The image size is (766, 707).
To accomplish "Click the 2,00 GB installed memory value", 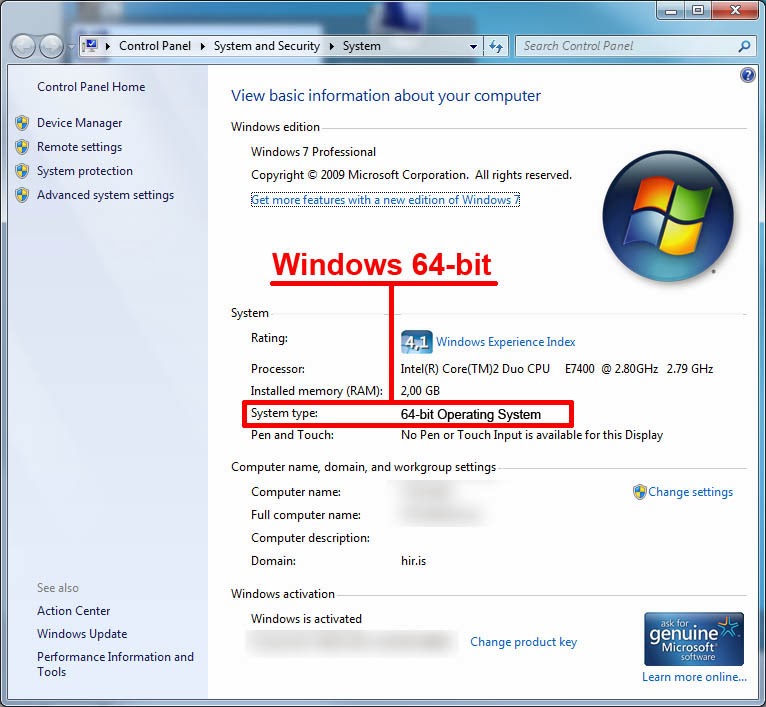I will [x=420, y=391].
